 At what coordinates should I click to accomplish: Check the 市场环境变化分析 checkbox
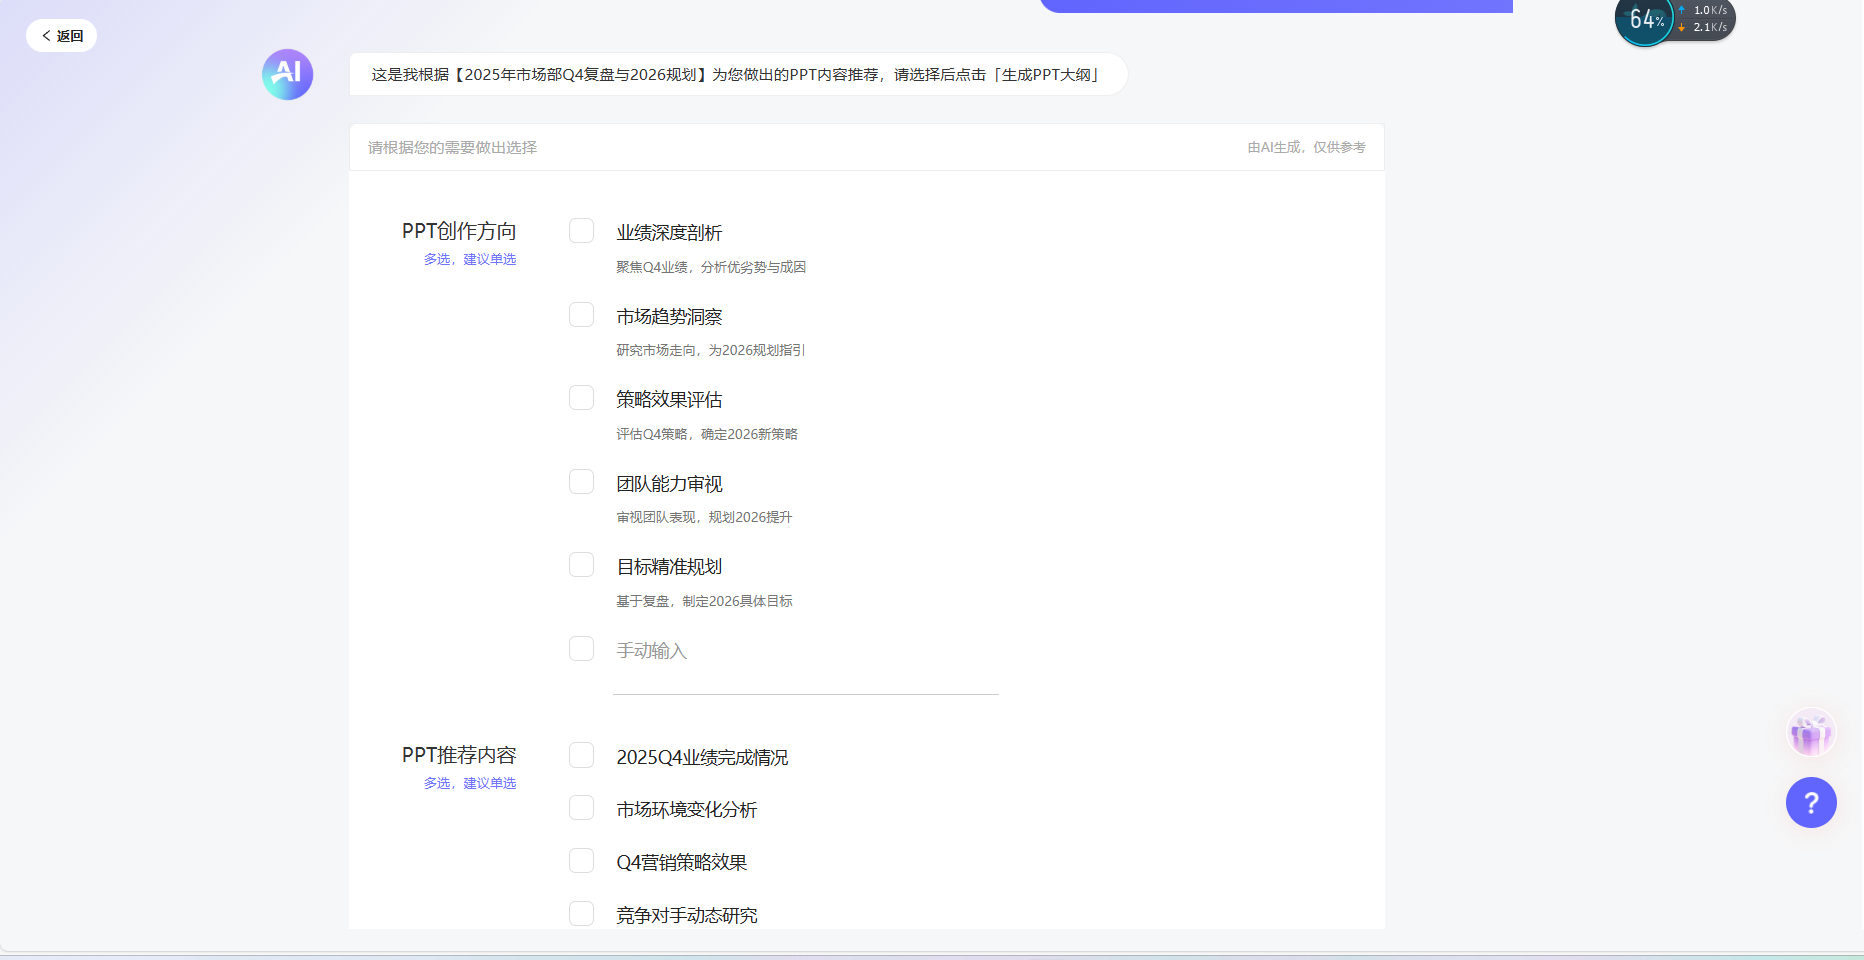[581, 808]
